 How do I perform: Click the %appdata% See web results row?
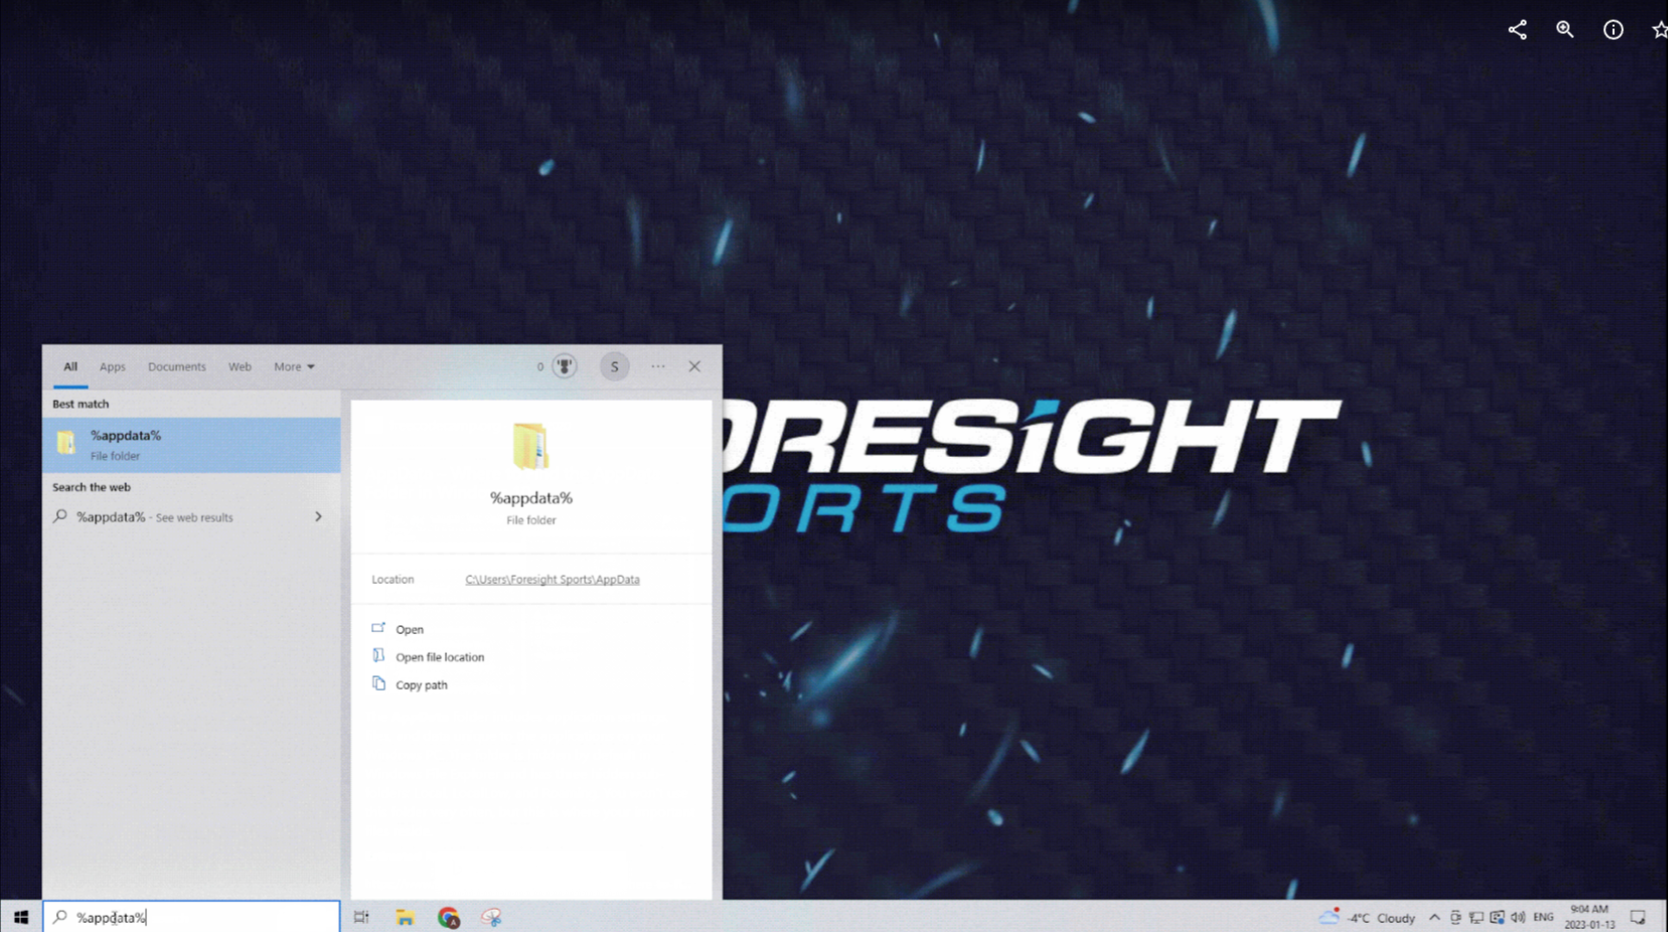pyautogui.click(x=191, y=517)
